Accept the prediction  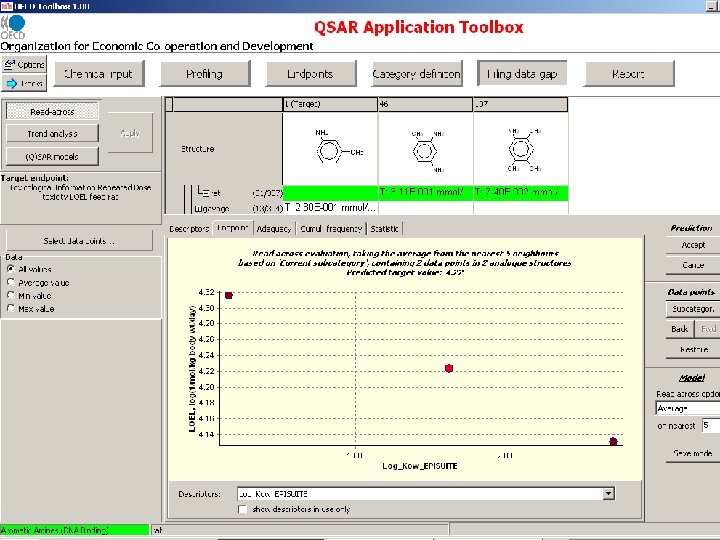coord(693,245)
